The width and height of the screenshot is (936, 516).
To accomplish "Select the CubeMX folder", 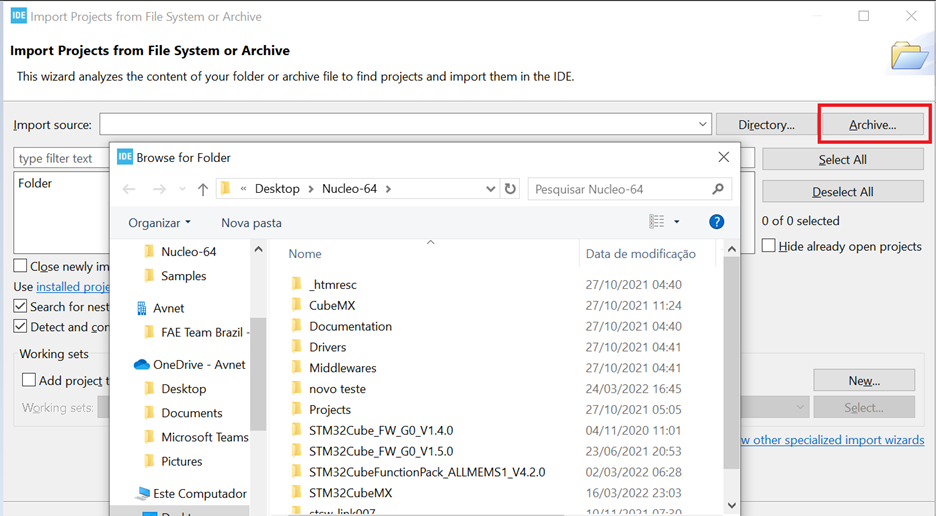I will pos(332,305).
